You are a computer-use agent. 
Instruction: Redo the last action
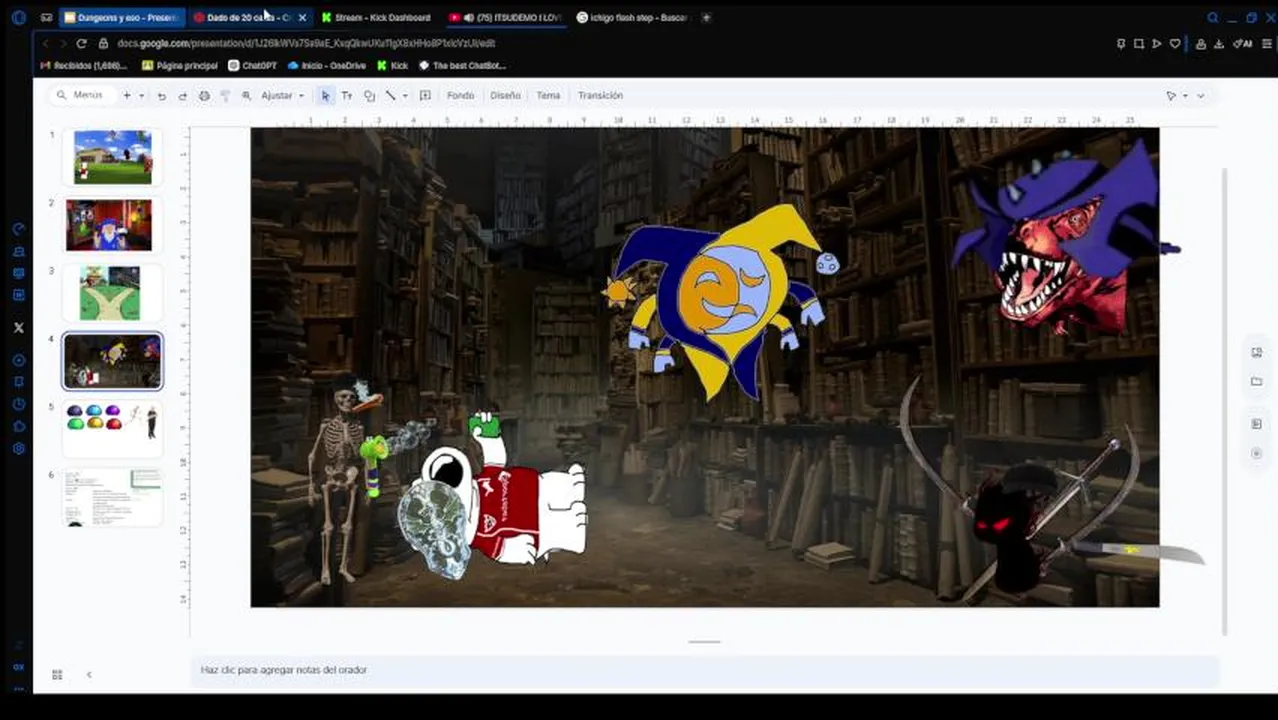182,96
